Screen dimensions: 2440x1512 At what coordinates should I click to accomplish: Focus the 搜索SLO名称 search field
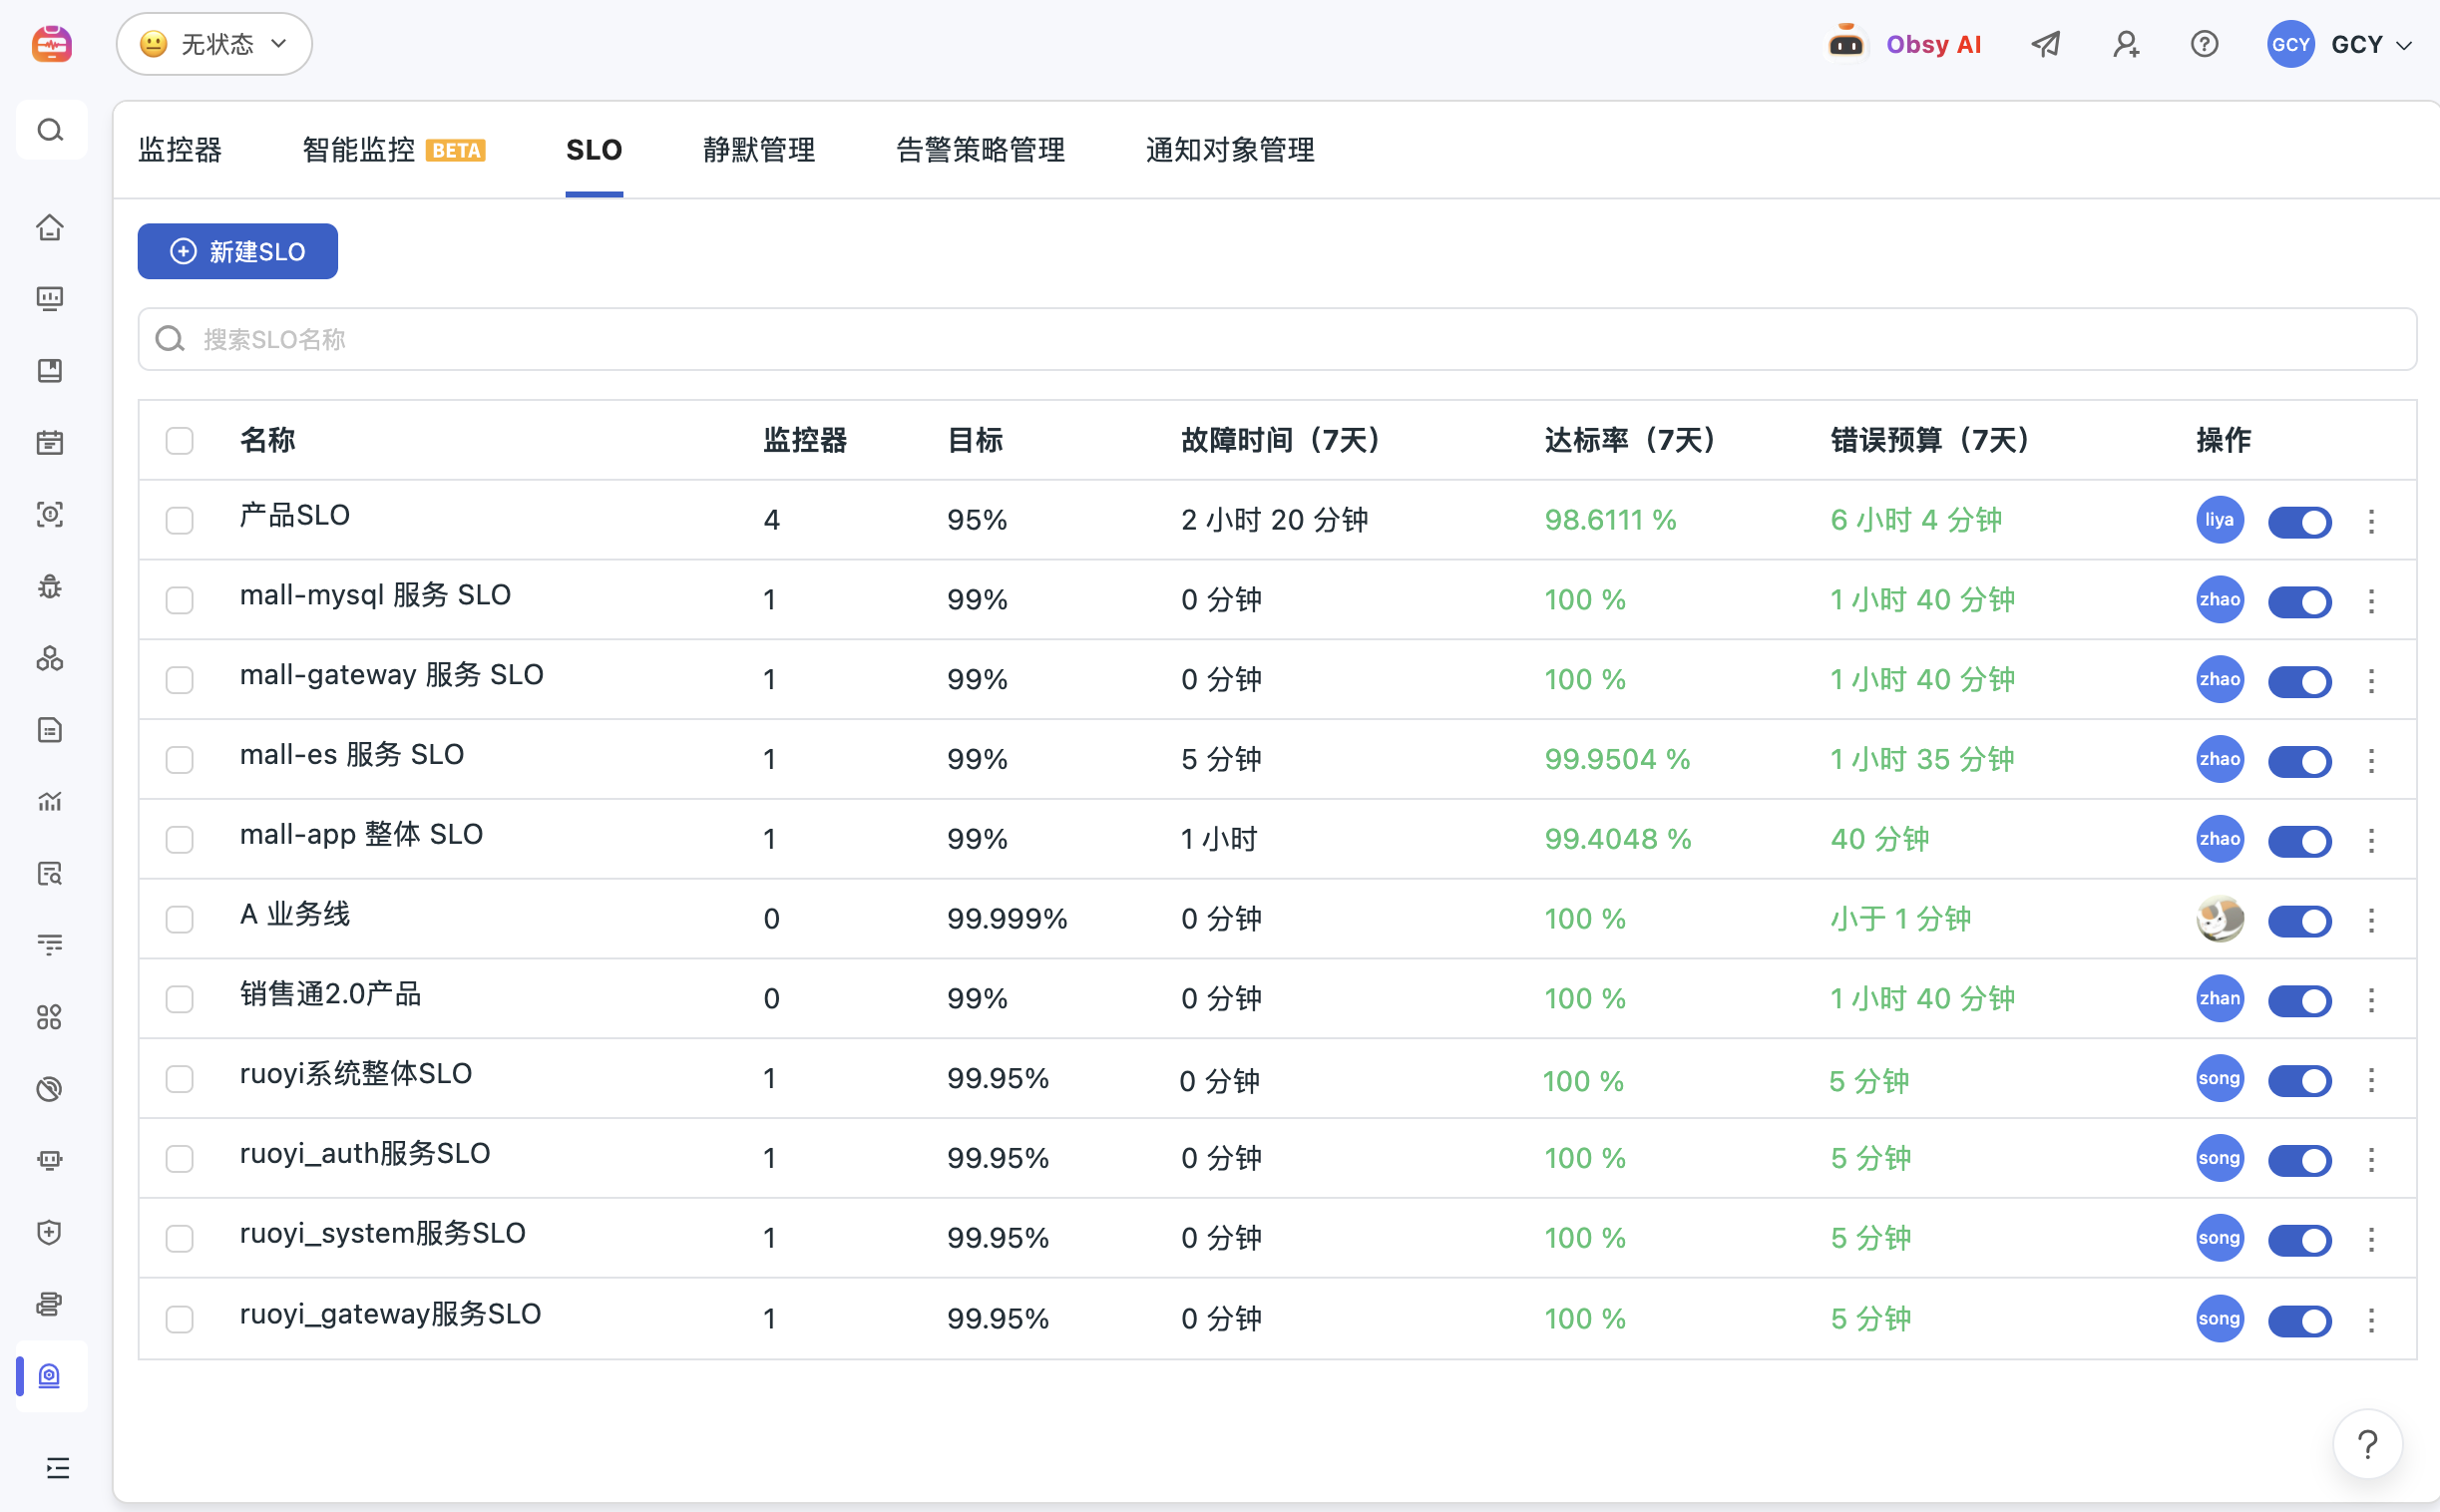(x=1277, y=339)
